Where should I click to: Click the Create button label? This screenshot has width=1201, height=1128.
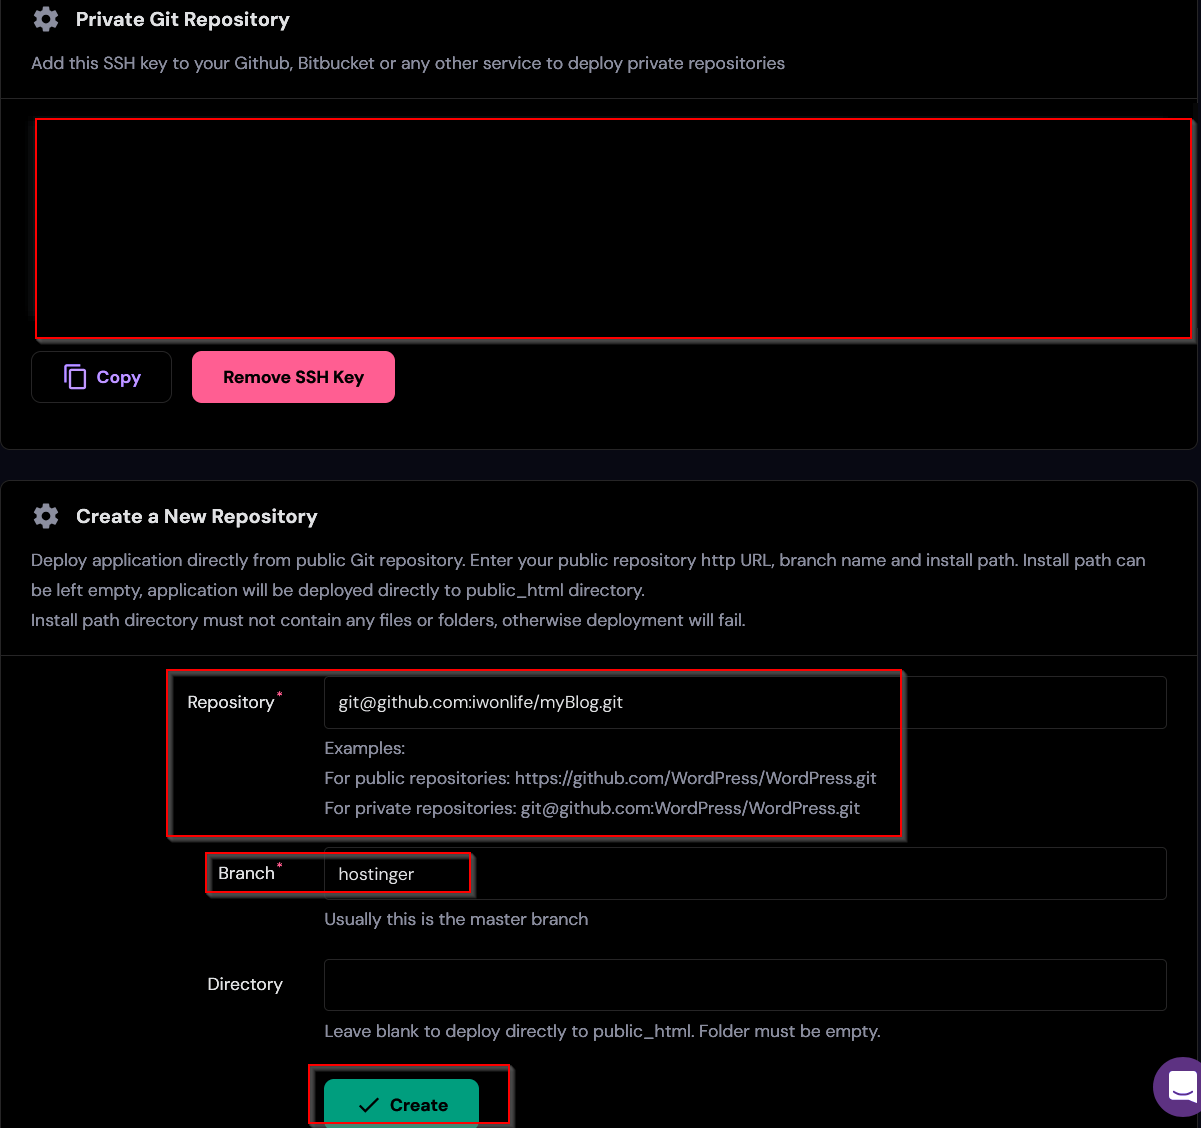418,1105
